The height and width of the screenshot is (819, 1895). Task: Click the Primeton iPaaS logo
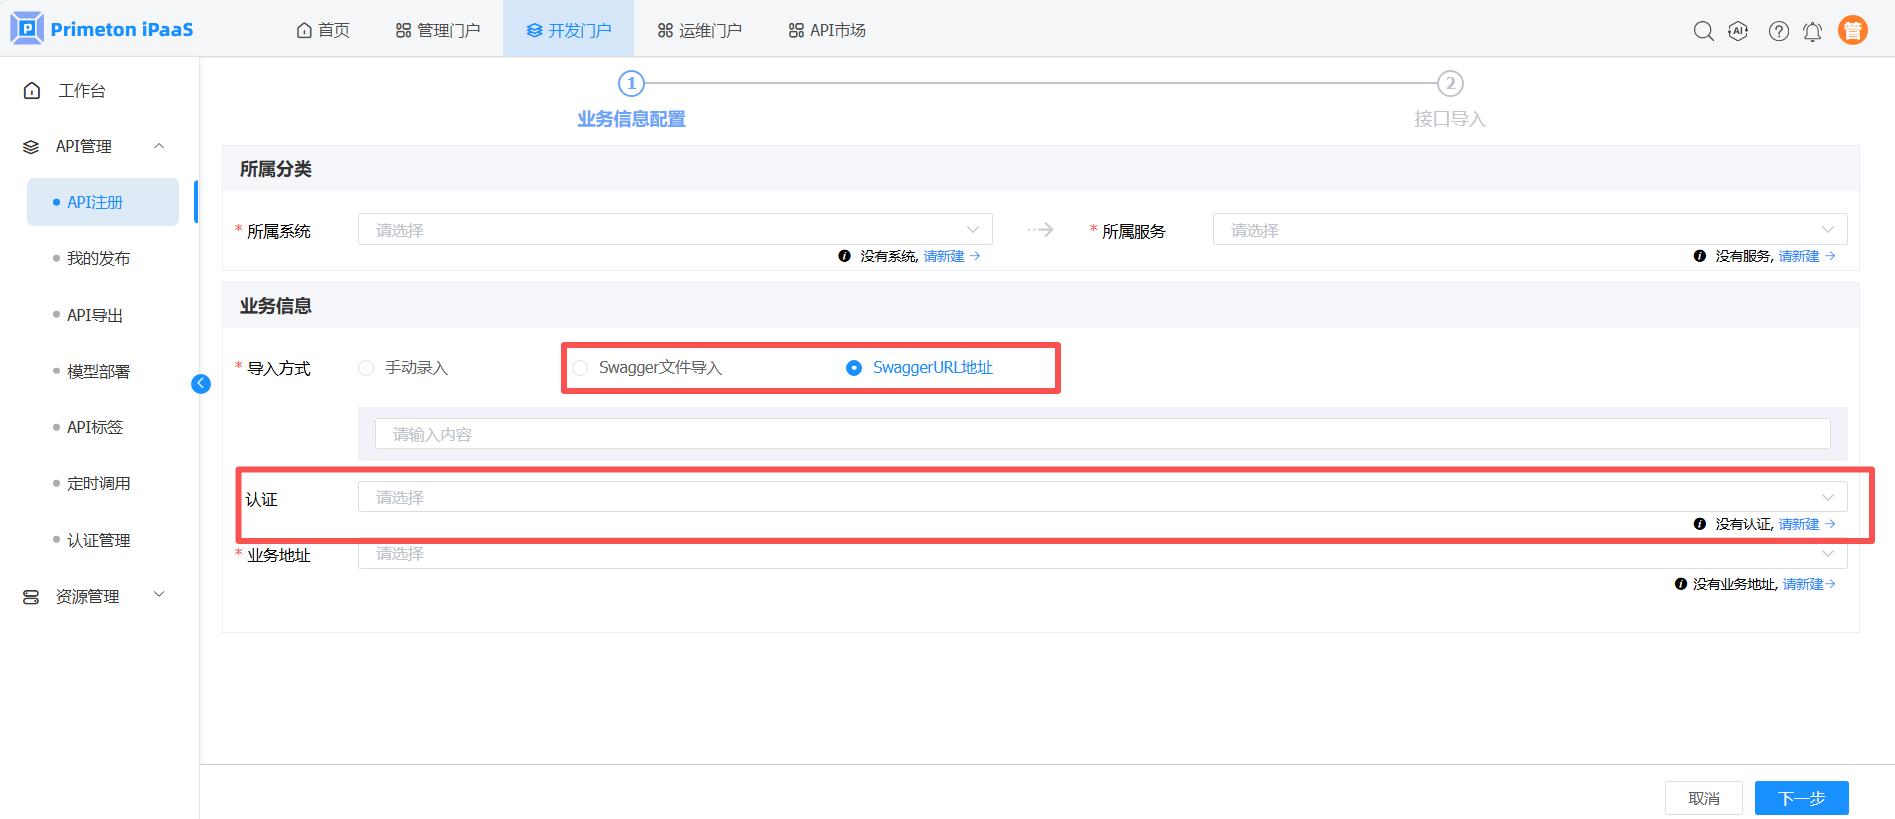pos(102,29)
